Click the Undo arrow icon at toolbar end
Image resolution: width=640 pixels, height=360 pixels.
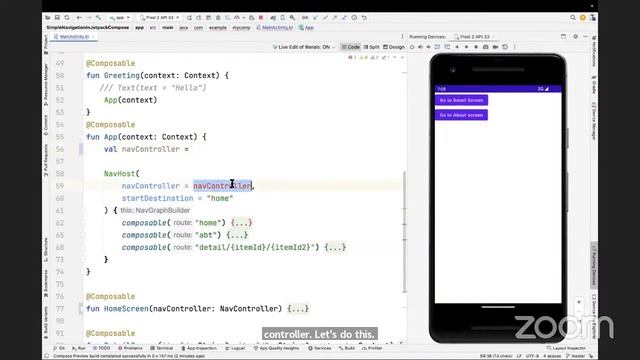(x=364, y=18)
